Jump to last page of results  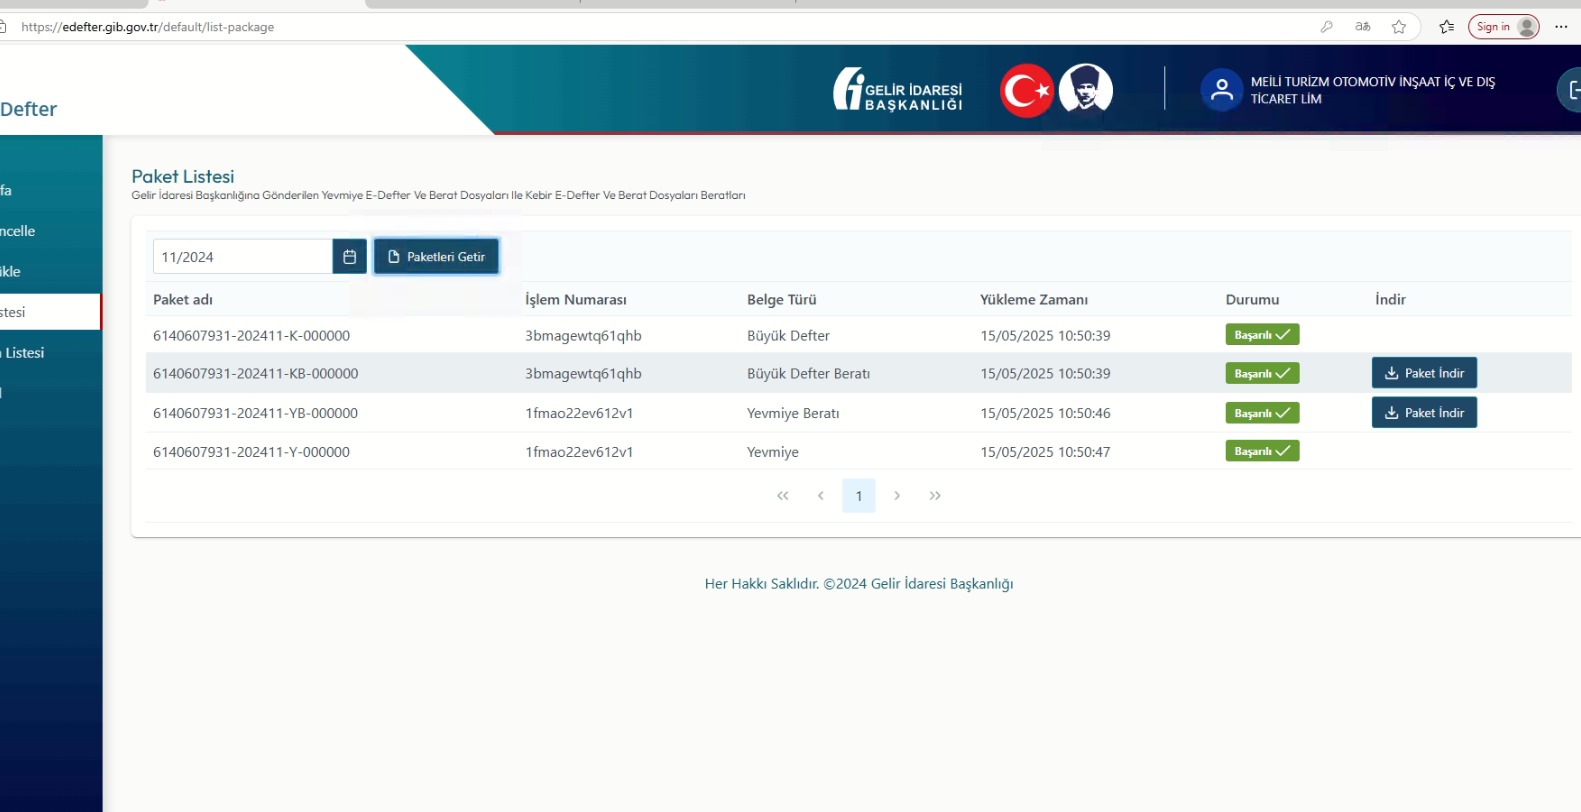point(935,496)
